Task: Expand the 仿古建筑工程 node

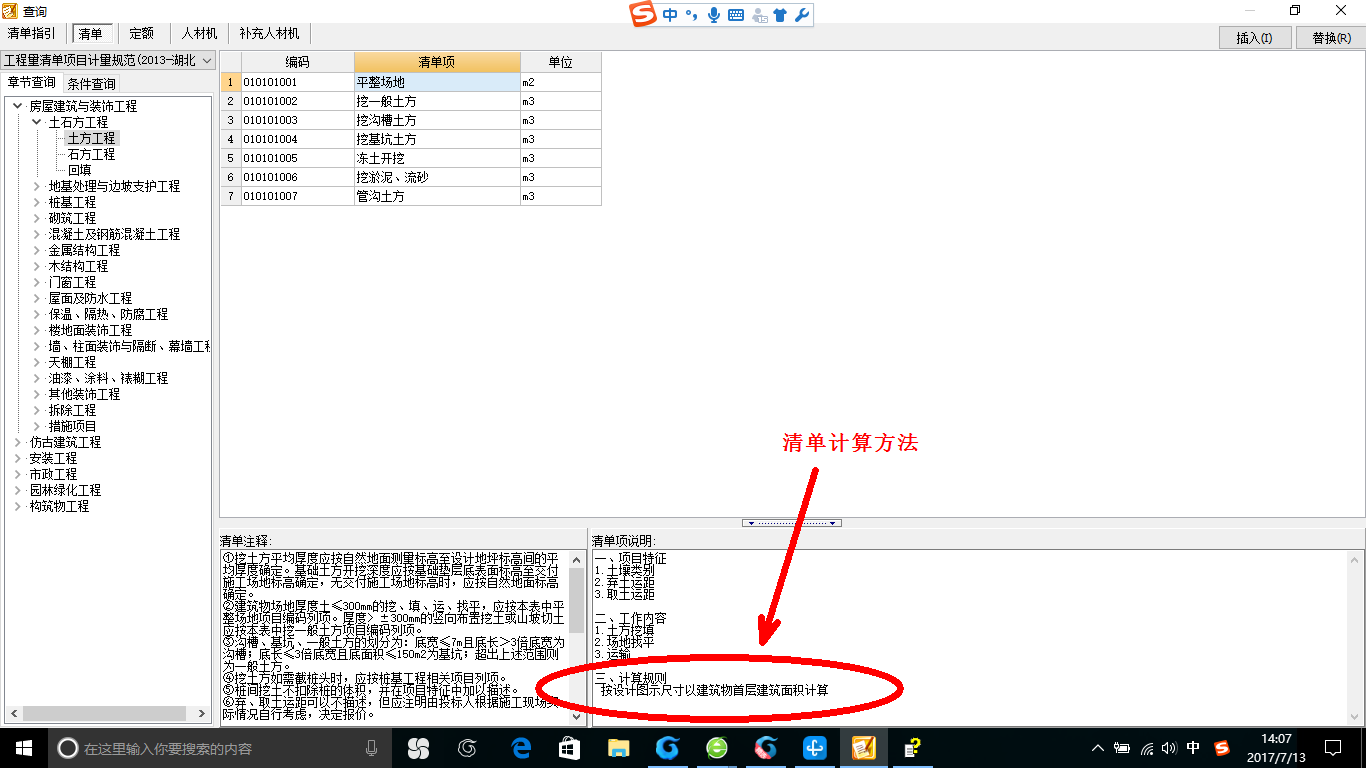Action: coord(18,442)
